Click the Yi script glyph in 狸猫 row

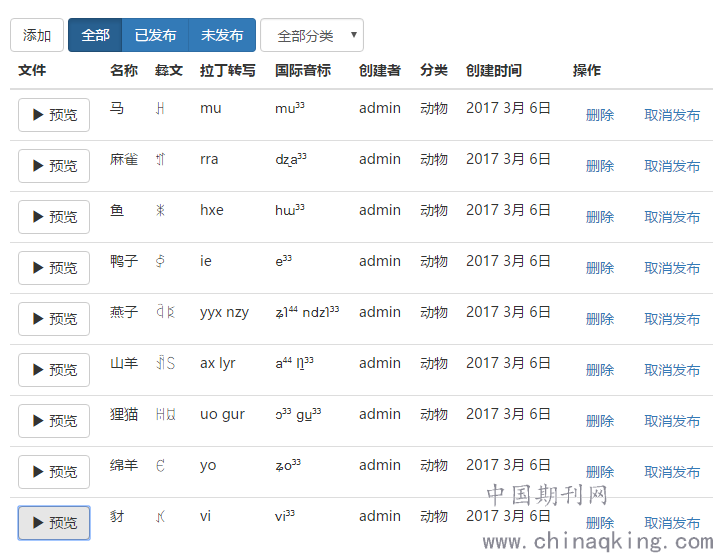pos(166,414)
